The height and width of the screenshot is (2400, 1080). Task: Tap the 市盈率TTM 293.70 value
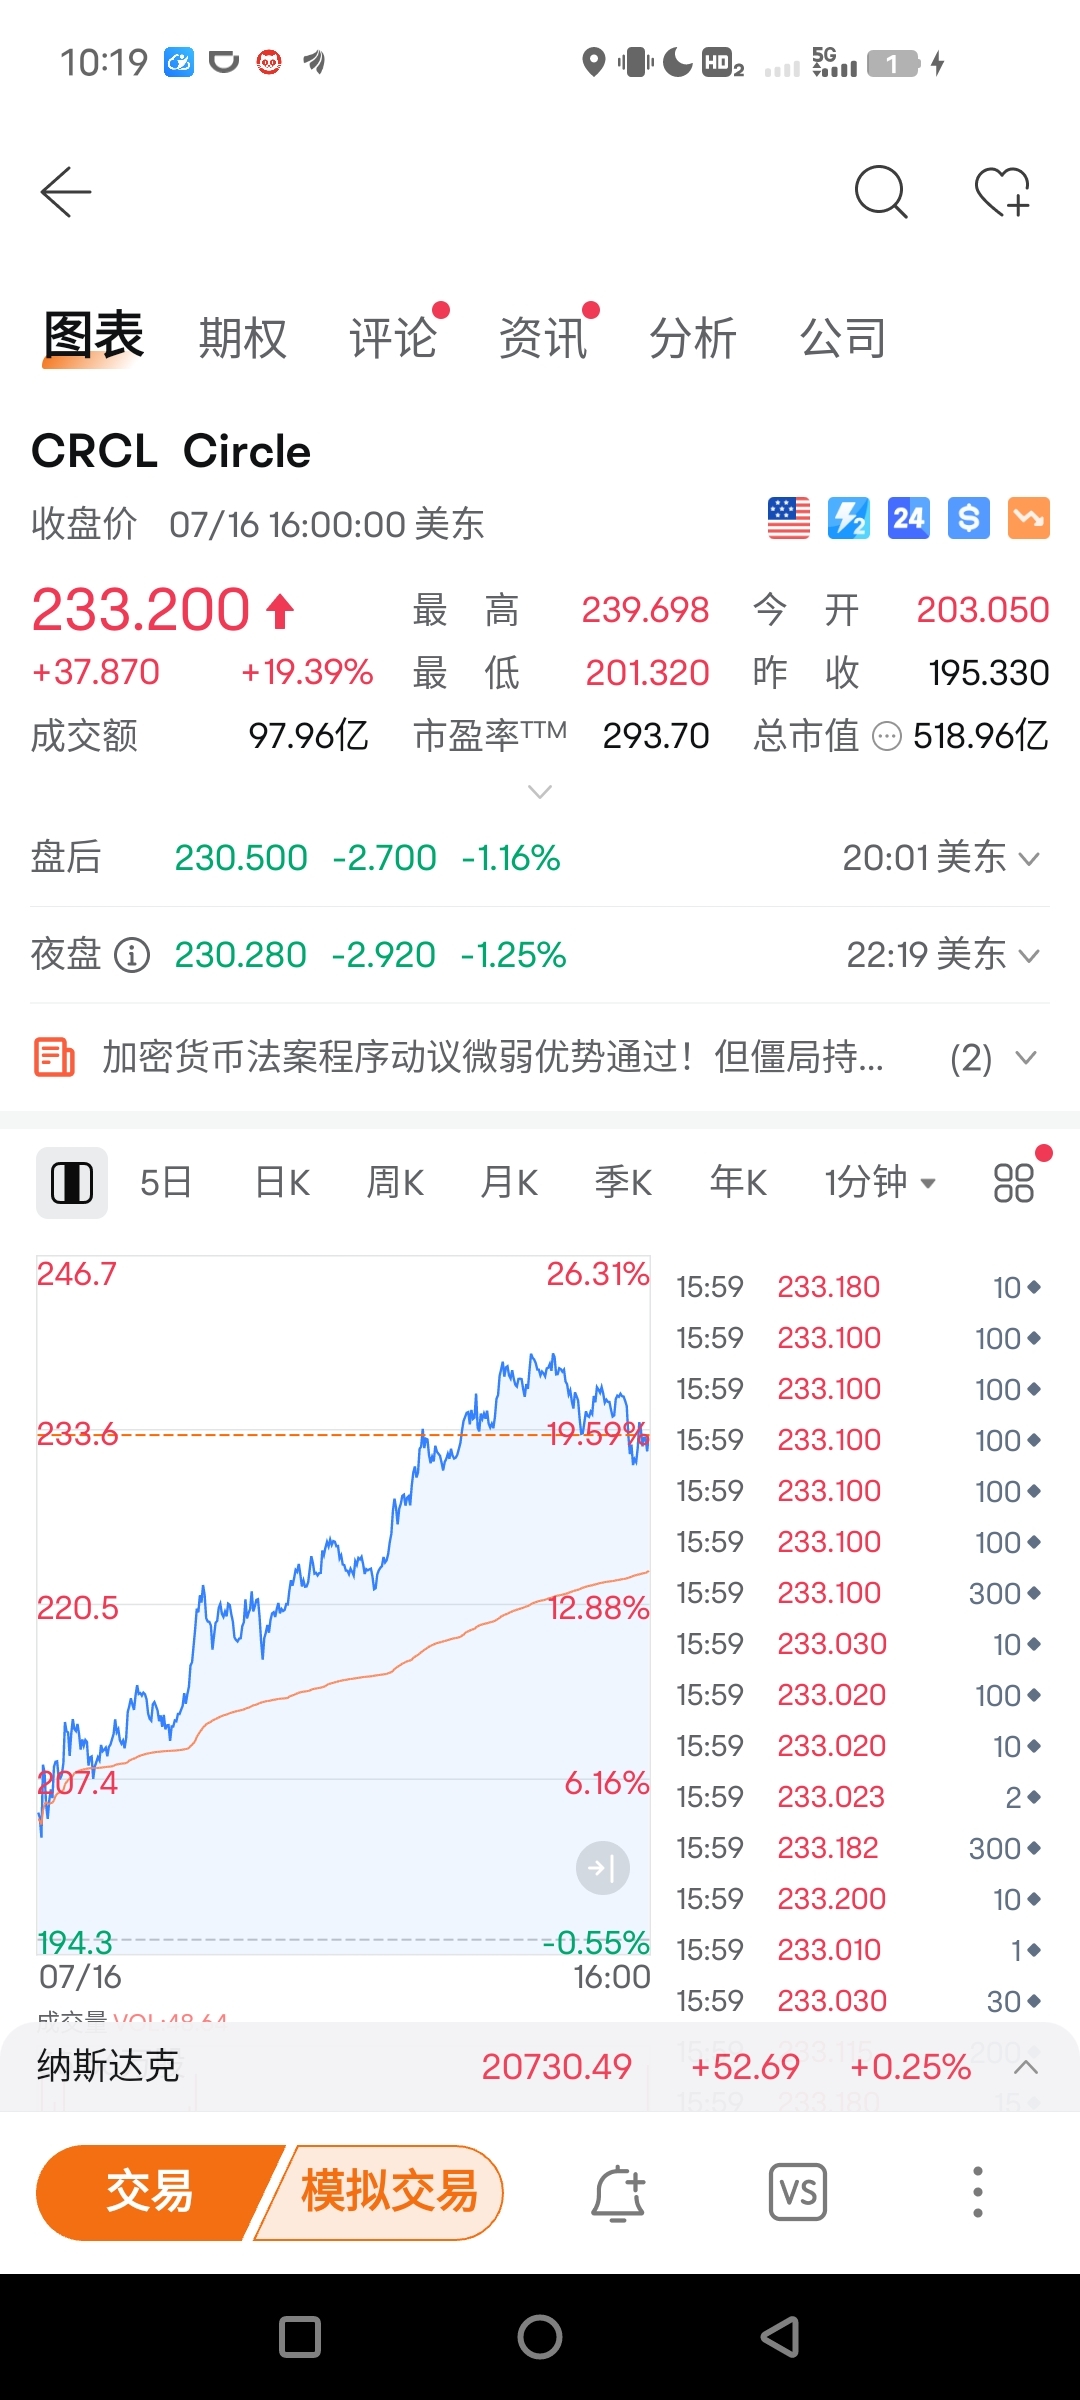[x=656, y=736]
